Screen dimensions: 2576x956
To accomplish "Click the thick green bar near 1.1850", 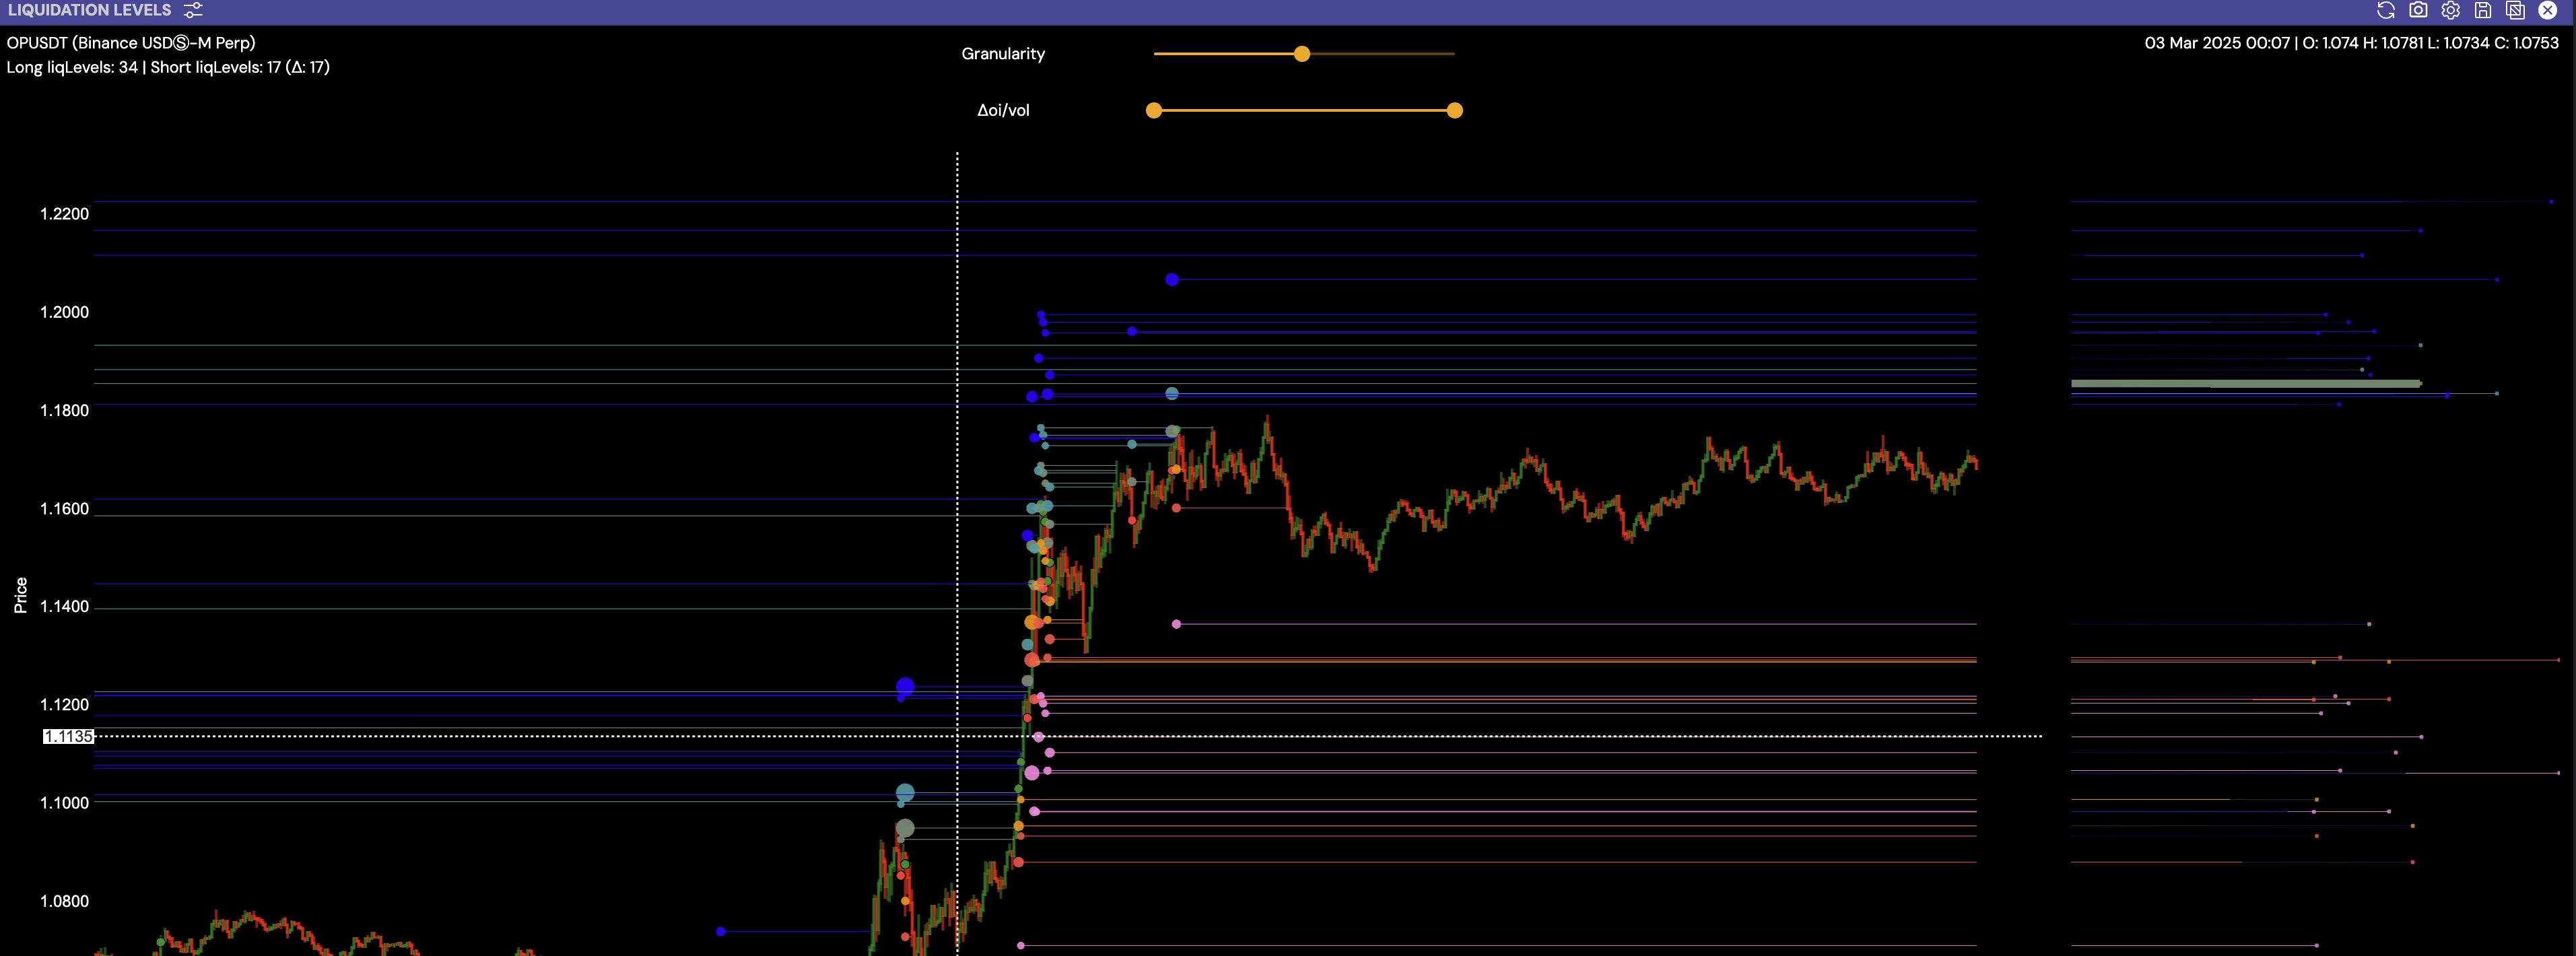I will [2245, 383].
